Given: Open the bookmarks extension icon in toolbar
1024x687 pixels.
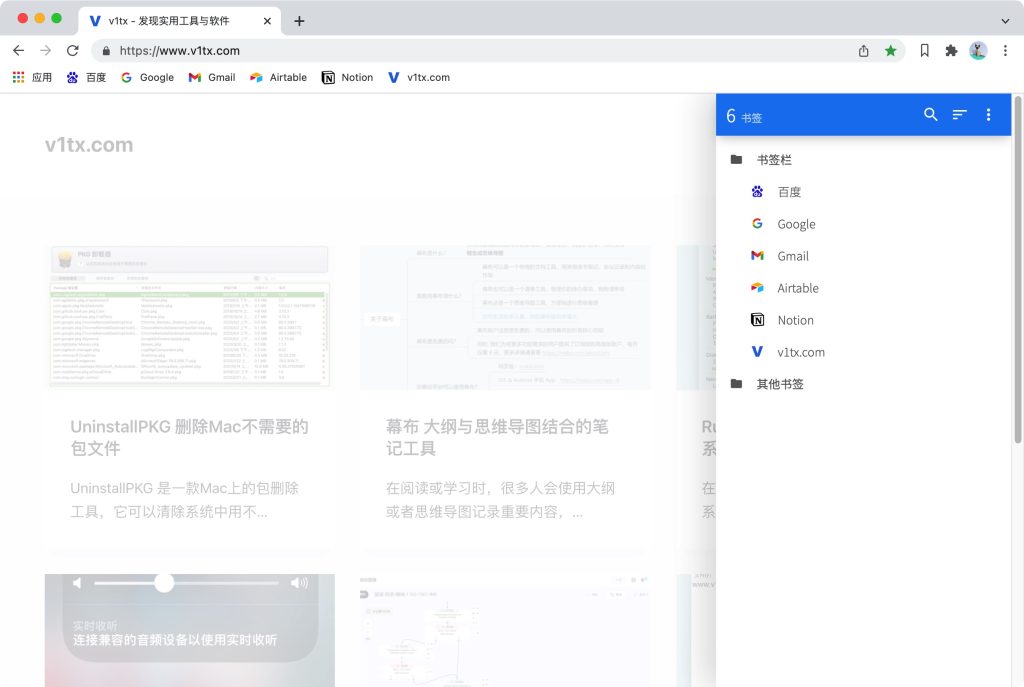Looking at the screenshot, I should [924, 50].
